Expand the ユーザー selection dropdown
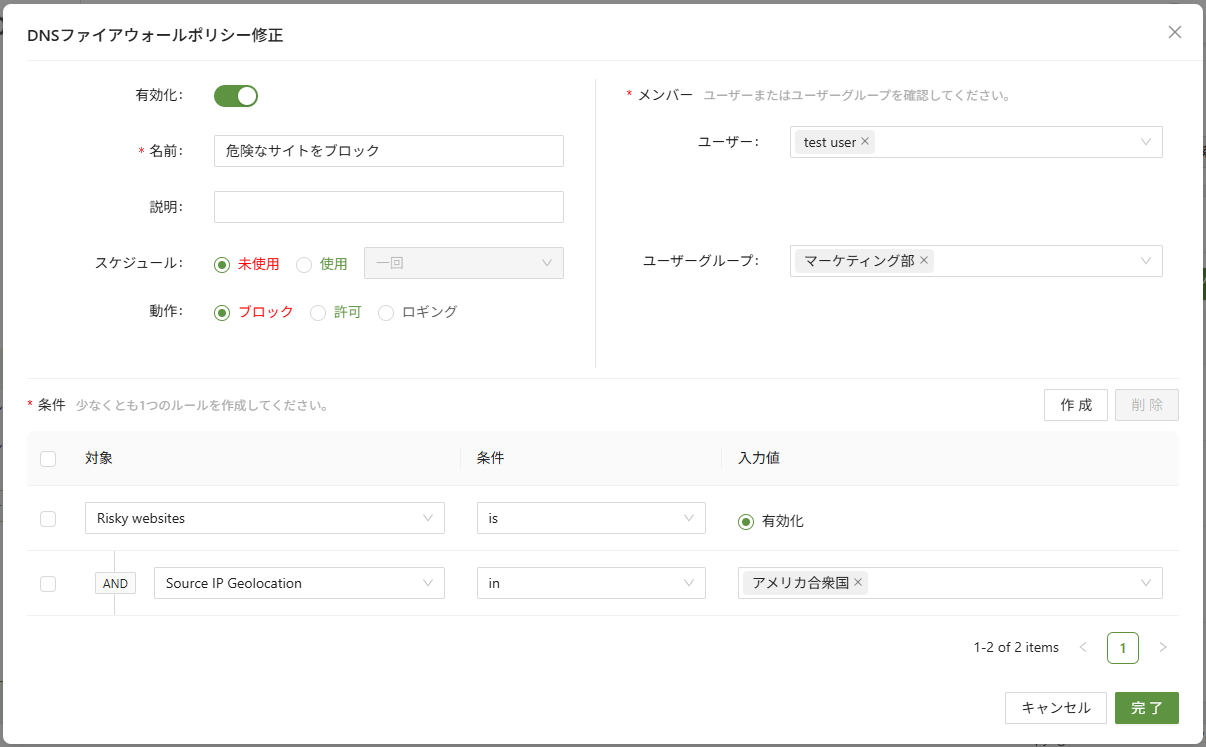1206x747 pixels. [x=1145, y=142]
